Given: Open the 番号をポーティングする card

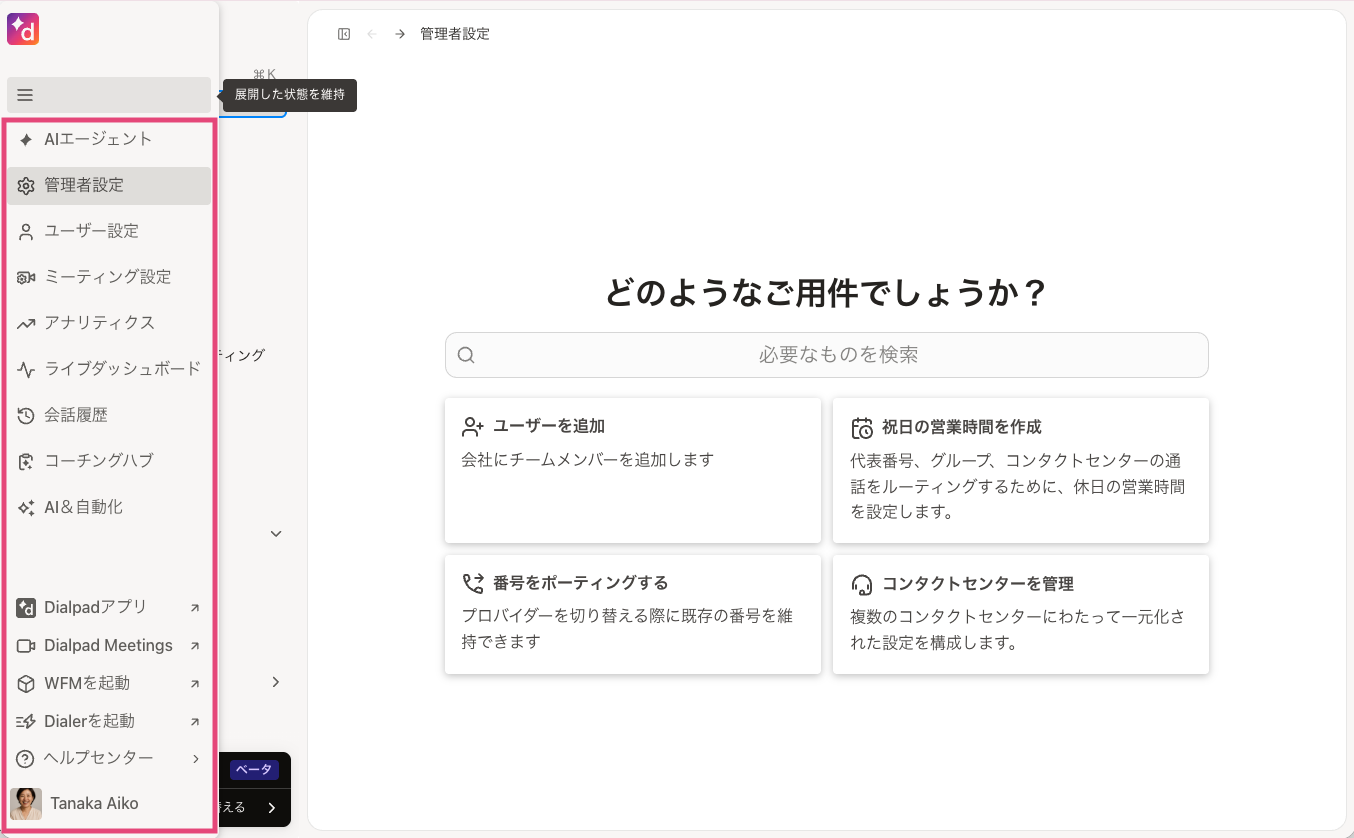Looking at the screenshot, I should coord(633,614).
